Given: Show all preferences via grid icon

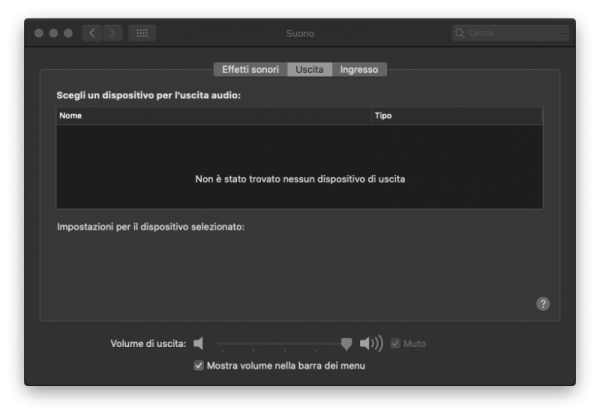Looking at the screenshot, I should click(x=142, y=33).
